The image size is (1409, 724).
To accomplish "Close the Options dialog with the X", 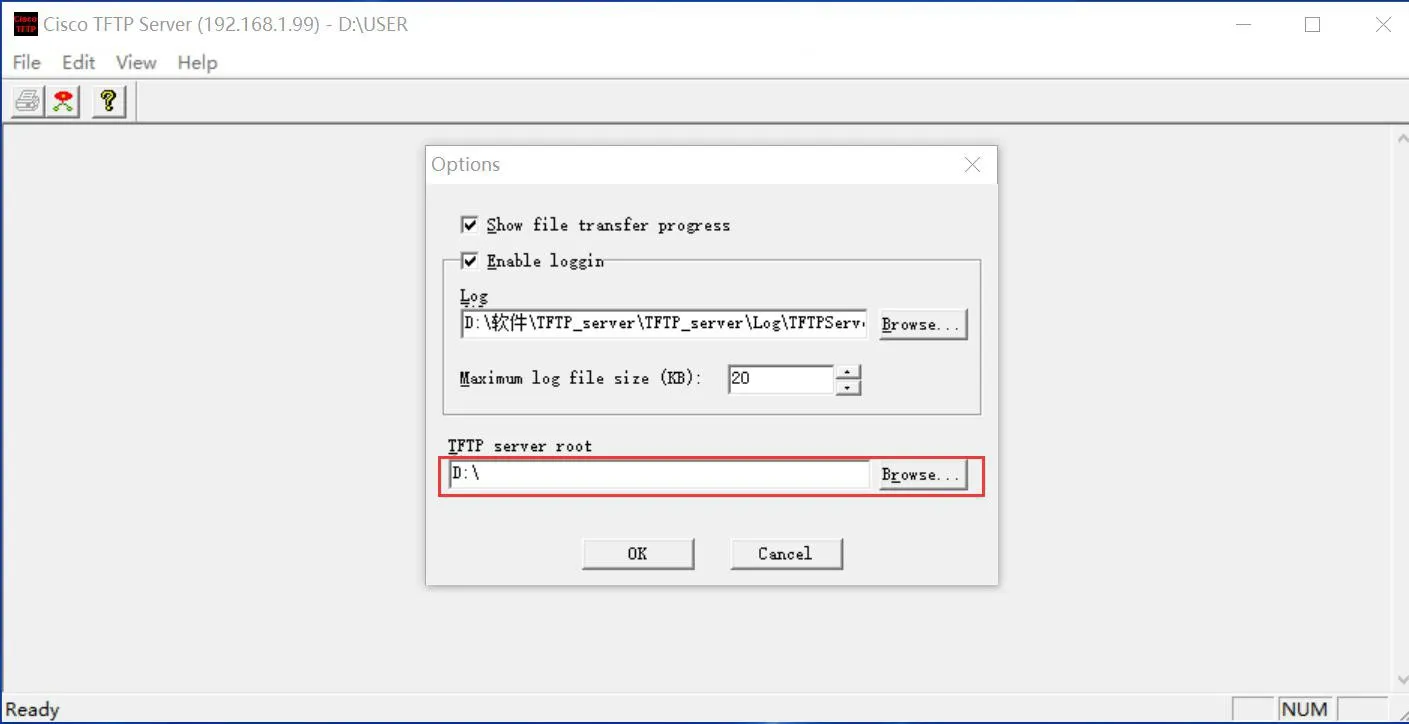I will coord(972,165).
